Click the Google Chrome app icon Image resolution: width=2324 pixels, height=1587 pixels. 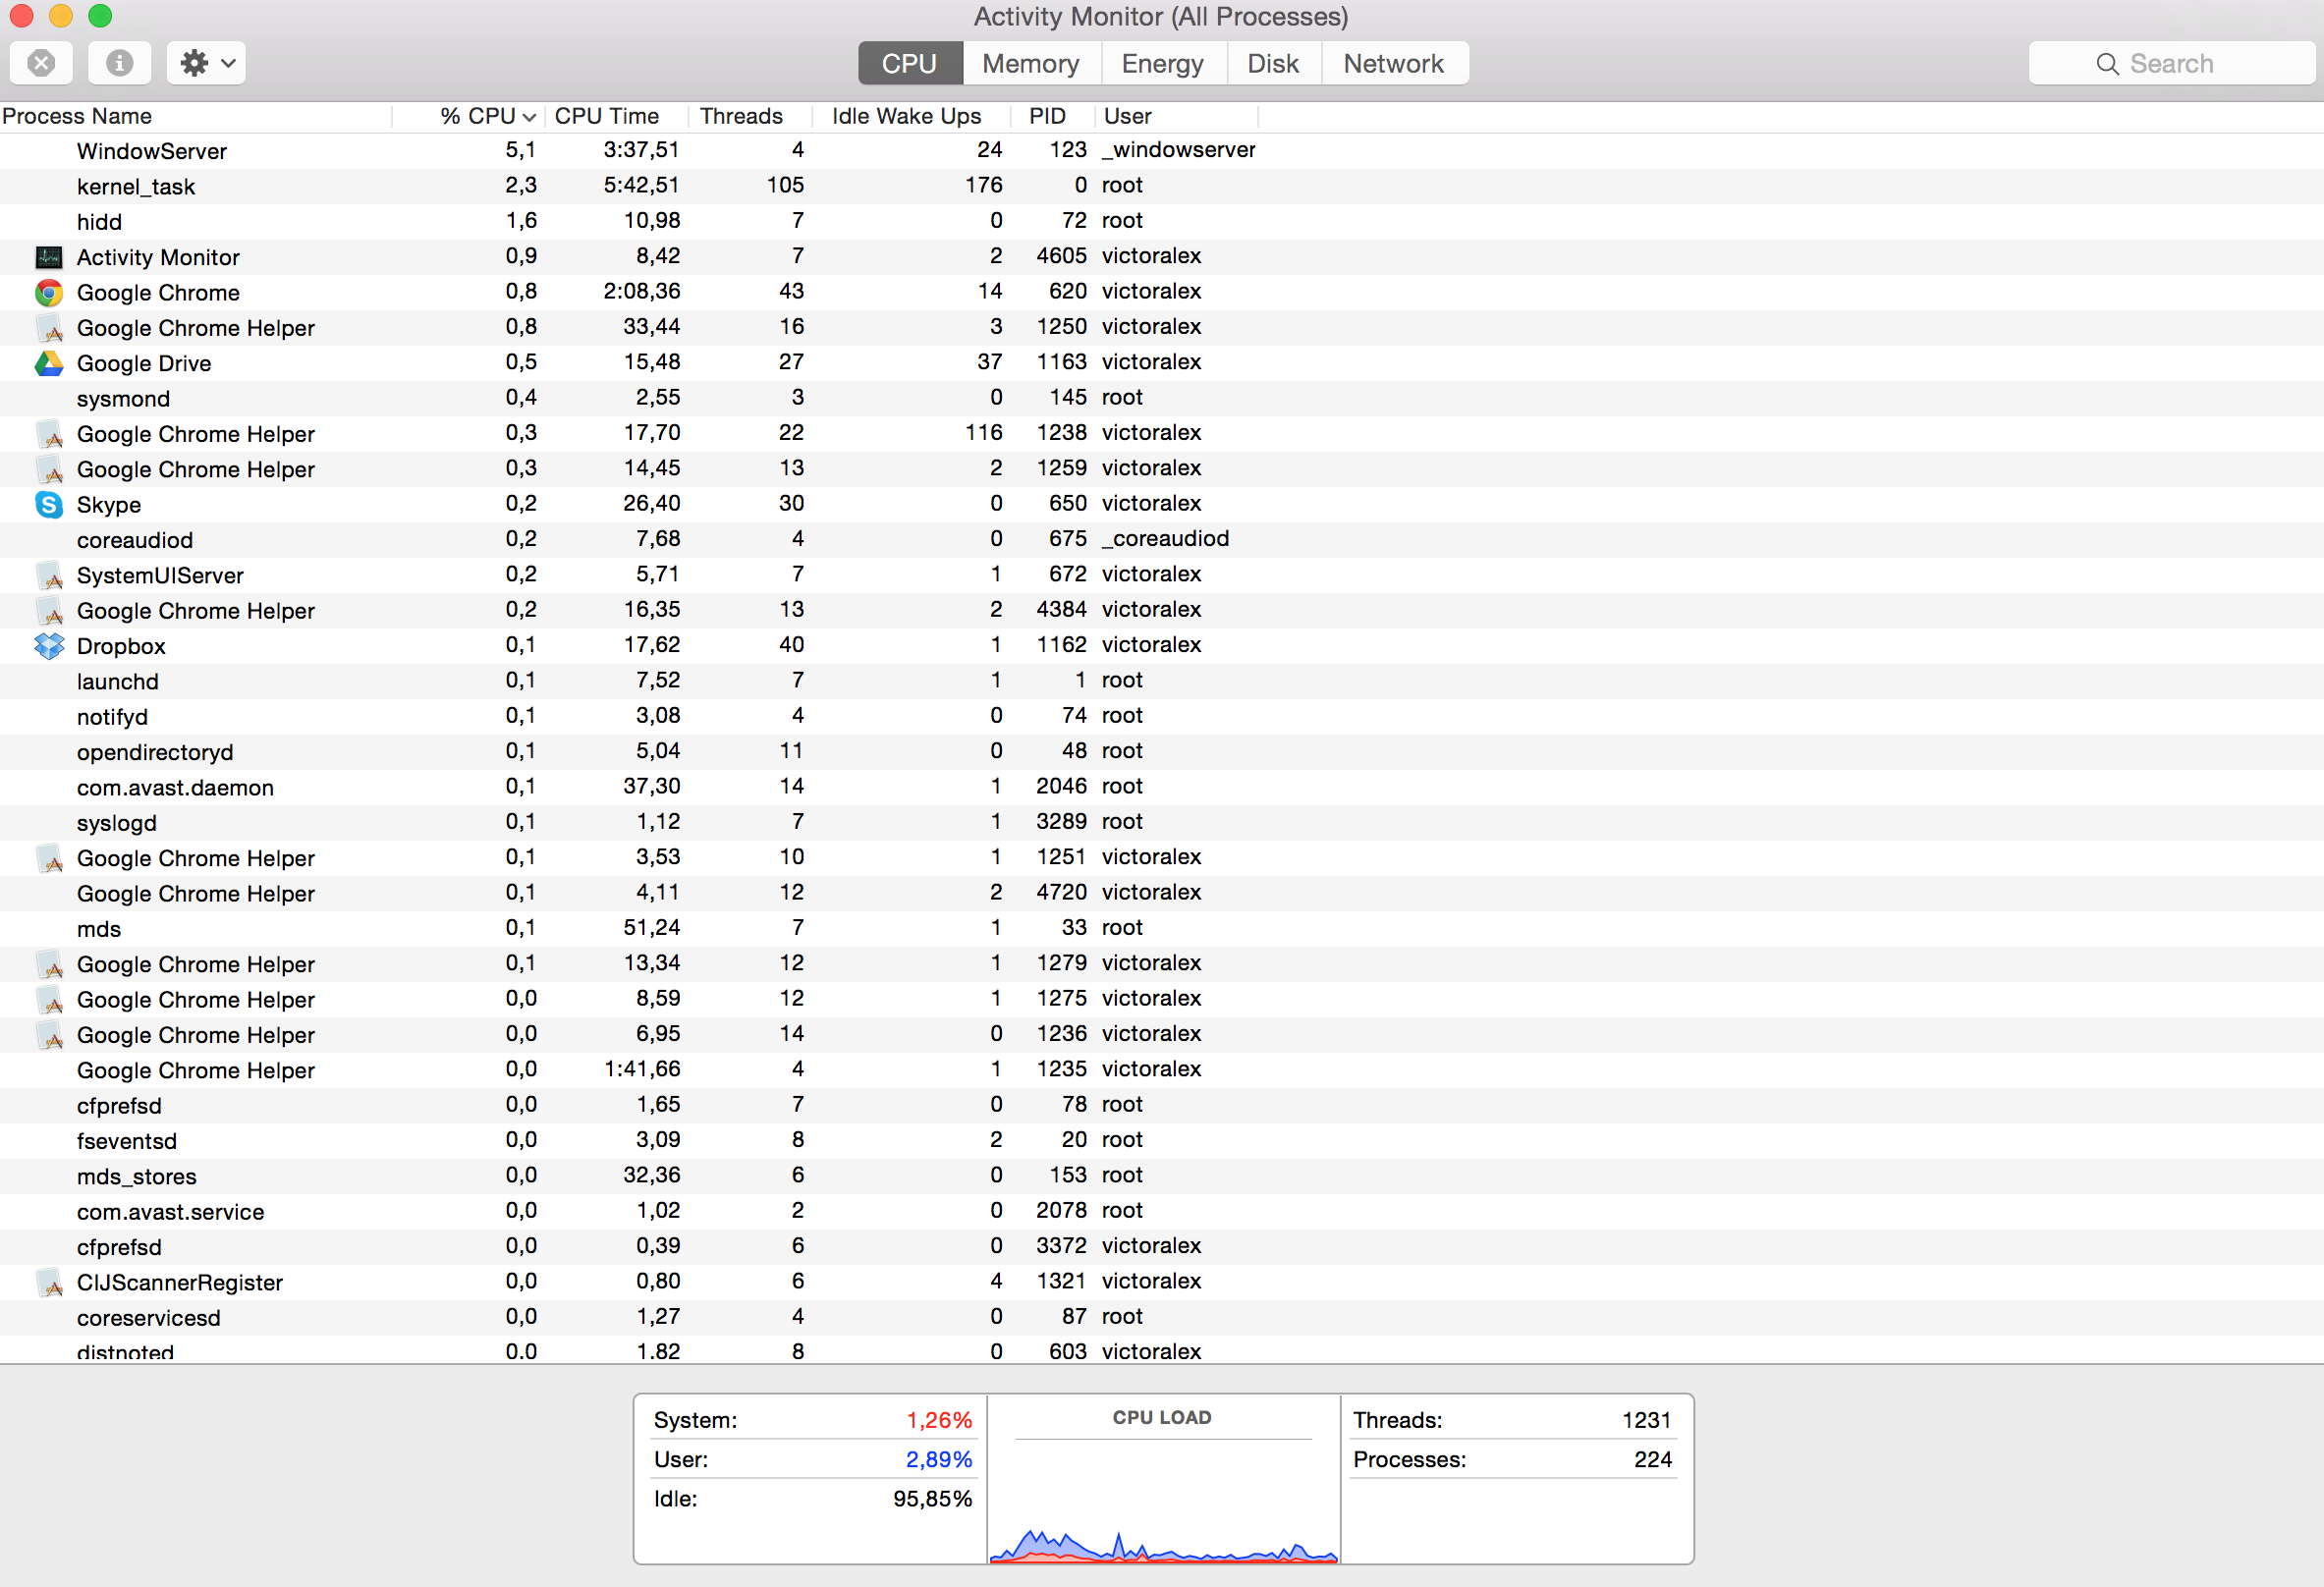[48, 293]
